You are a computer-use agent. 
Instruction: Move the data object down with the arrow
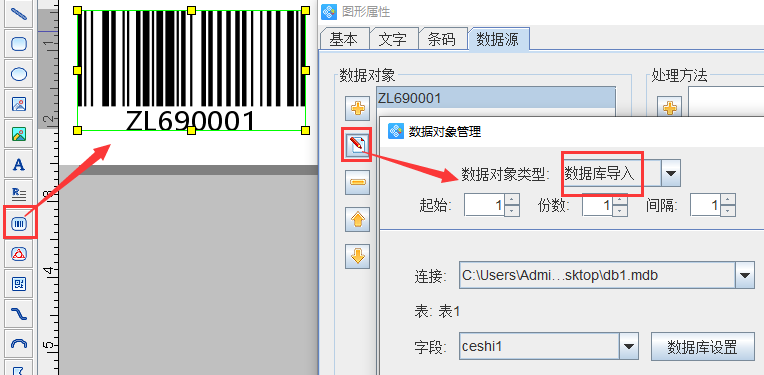(x=358, y=256)
